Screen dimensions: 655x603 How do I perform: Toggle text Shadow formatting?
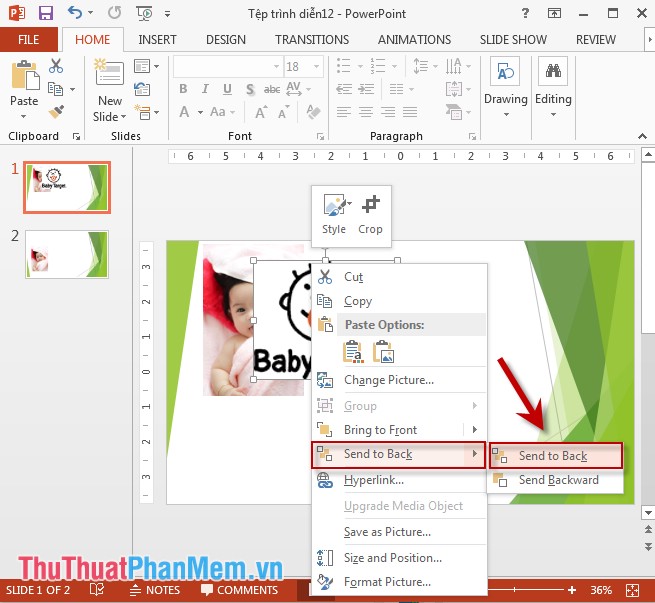[x=250, y=89]
